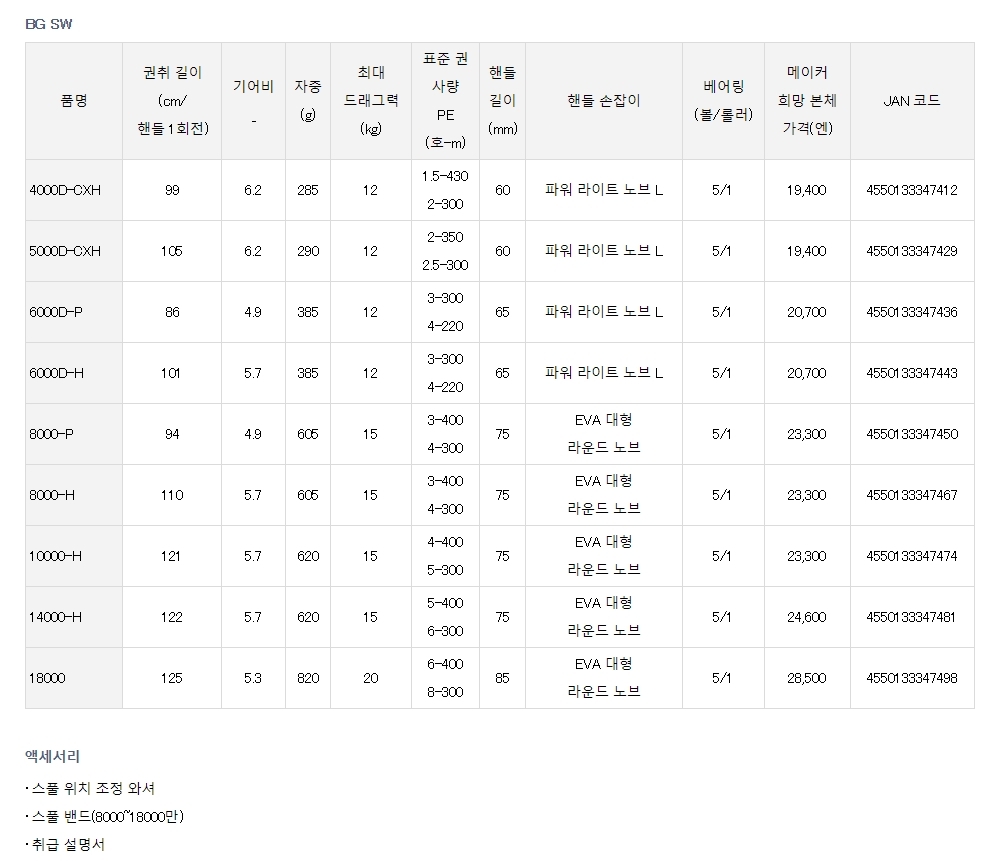Click the JAN 코드 column header
Viewport: 1003px width, 861px height.
[x=911, y=101]
